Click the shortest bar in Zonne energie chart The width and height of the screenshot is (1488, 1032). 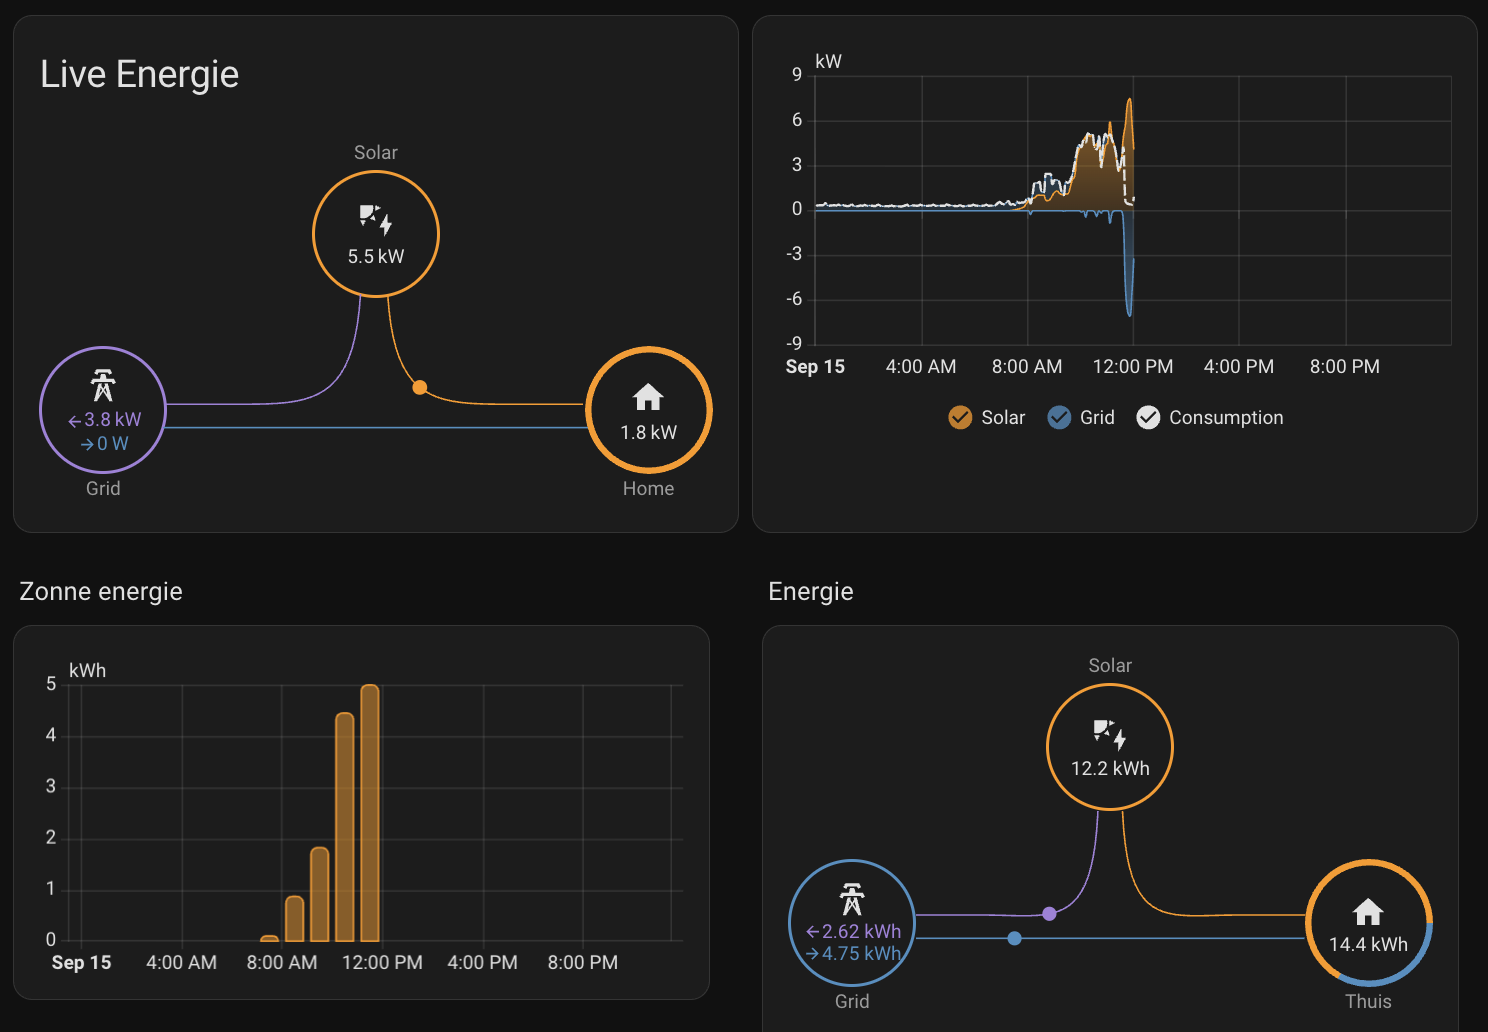pos(269,938)
